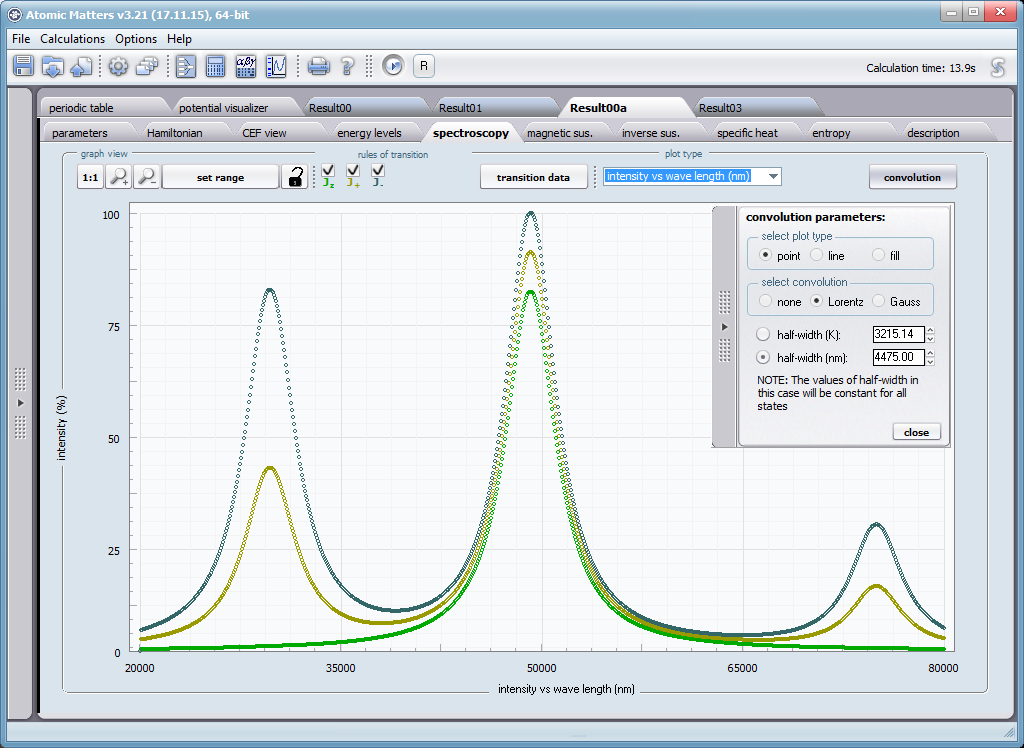Open the intensity vs wave length dropdown

tap(773, 175)
